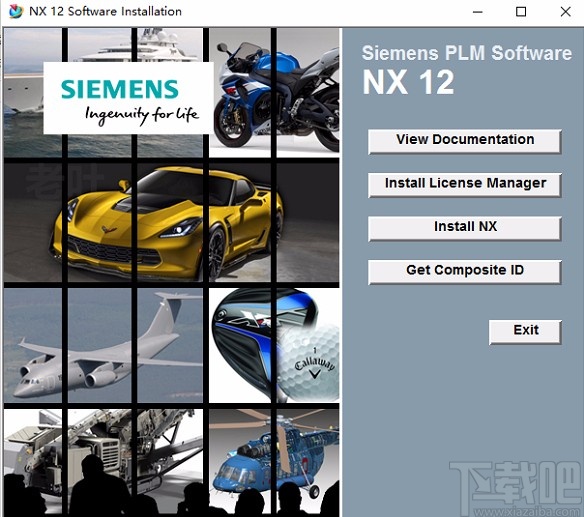The width and height of the screenshot is (584, 517).
Task: Click the Callaway golf ball image
Action: coord(310,362)
